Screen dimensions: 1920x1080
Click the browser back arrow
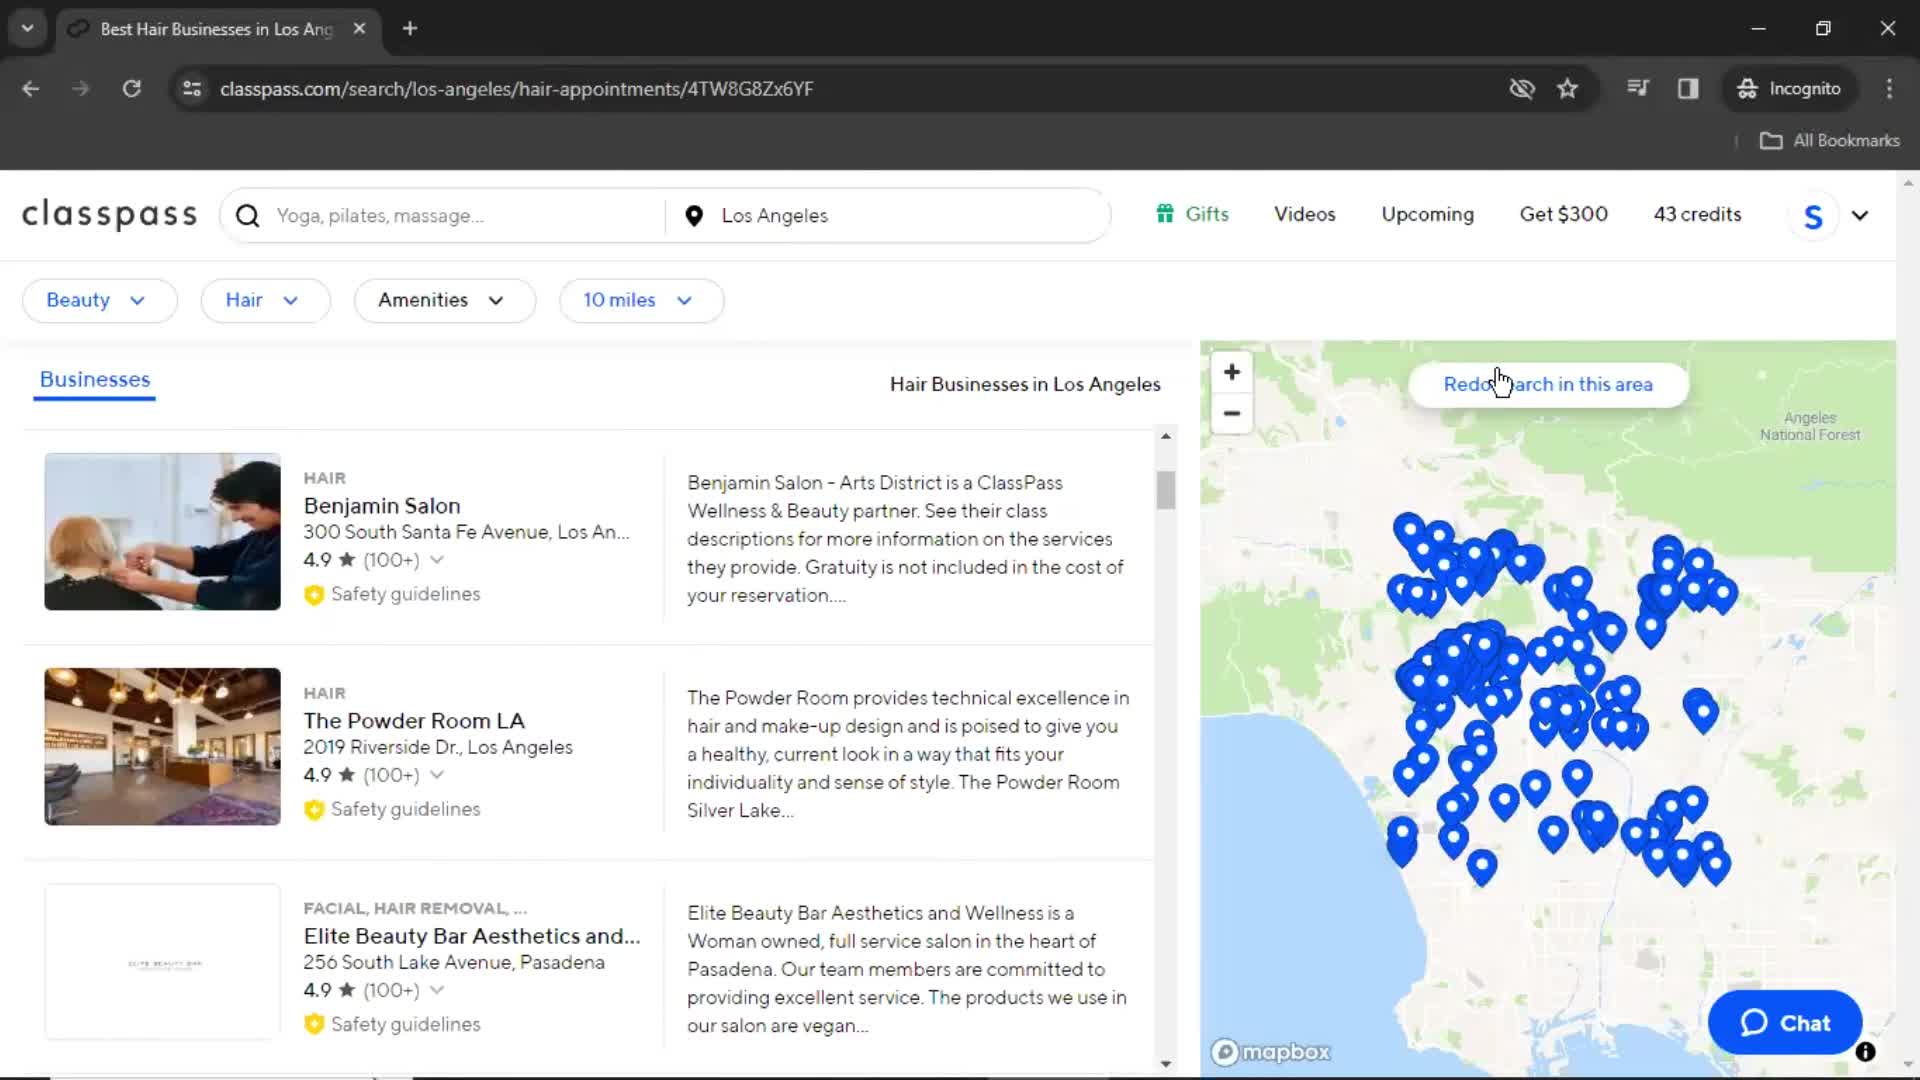tap(31, 89)
